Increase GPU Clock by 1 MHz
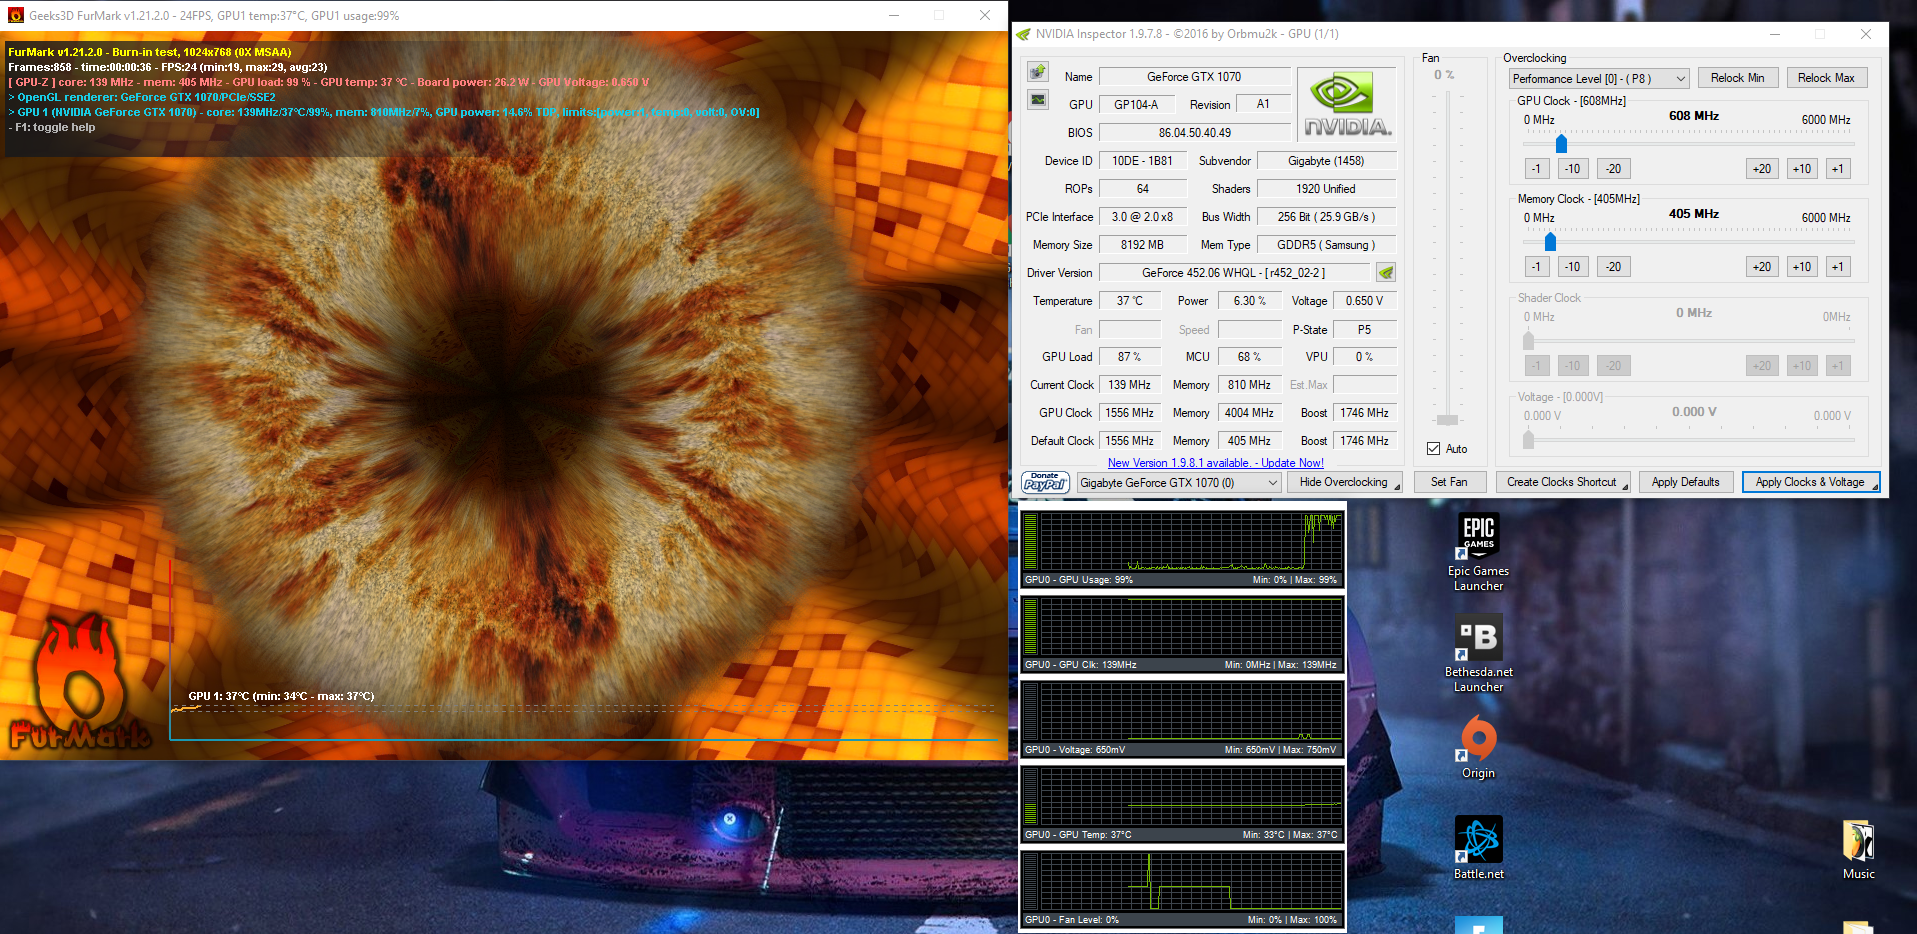This screenshot has height=934, width=1917. click(1838, 169)
